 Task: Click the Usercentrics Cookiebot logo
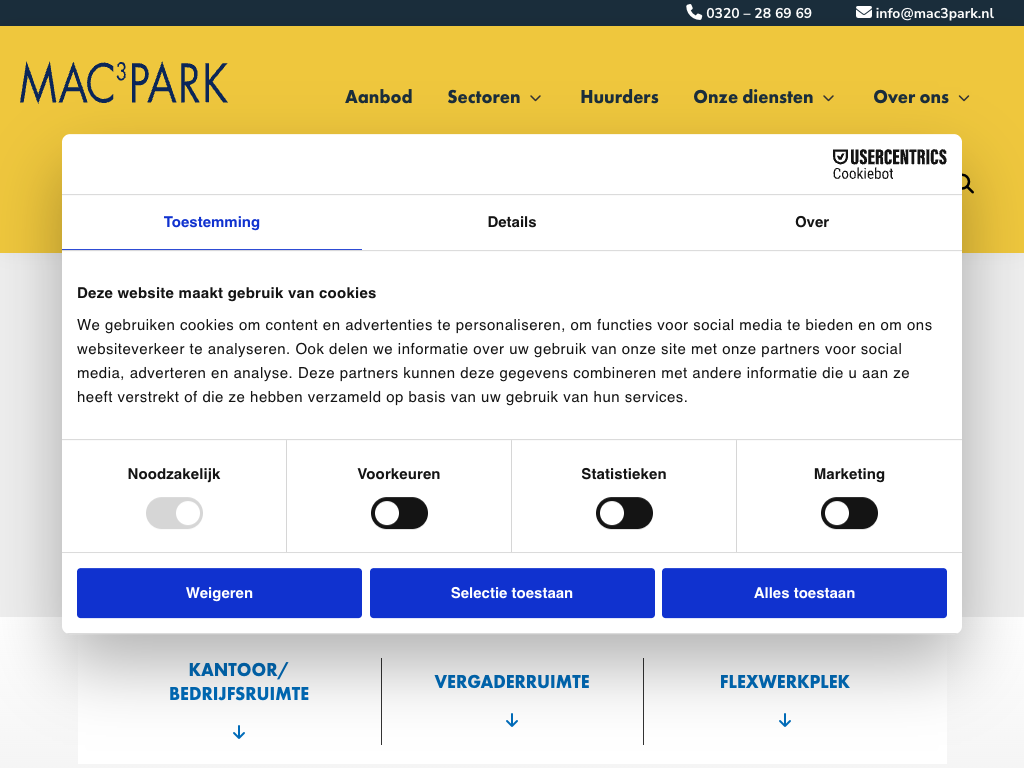pos(889,164)
